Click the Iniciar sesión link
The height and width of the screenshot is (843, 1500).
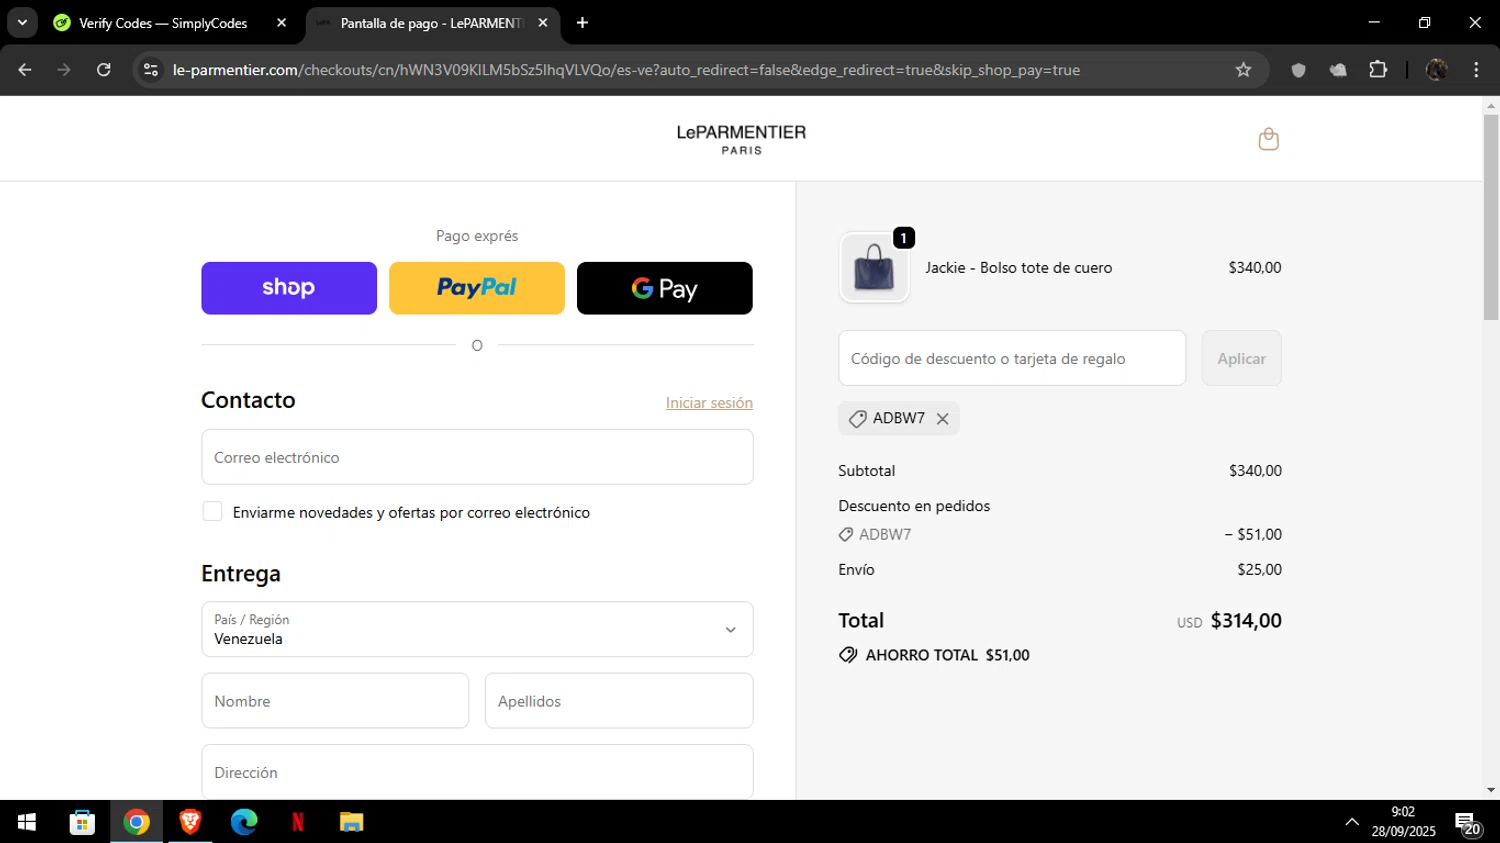point(709,403)
